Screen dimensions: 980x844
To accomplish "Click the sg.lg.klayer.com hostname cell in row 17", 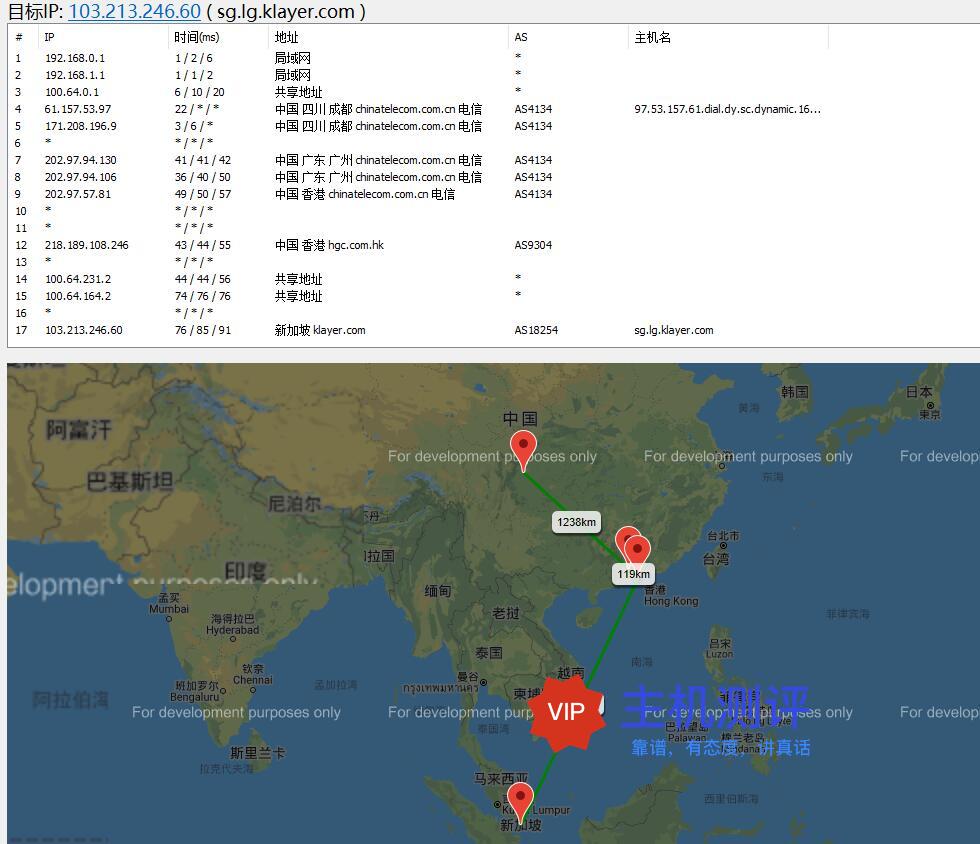I will (674, 330).
